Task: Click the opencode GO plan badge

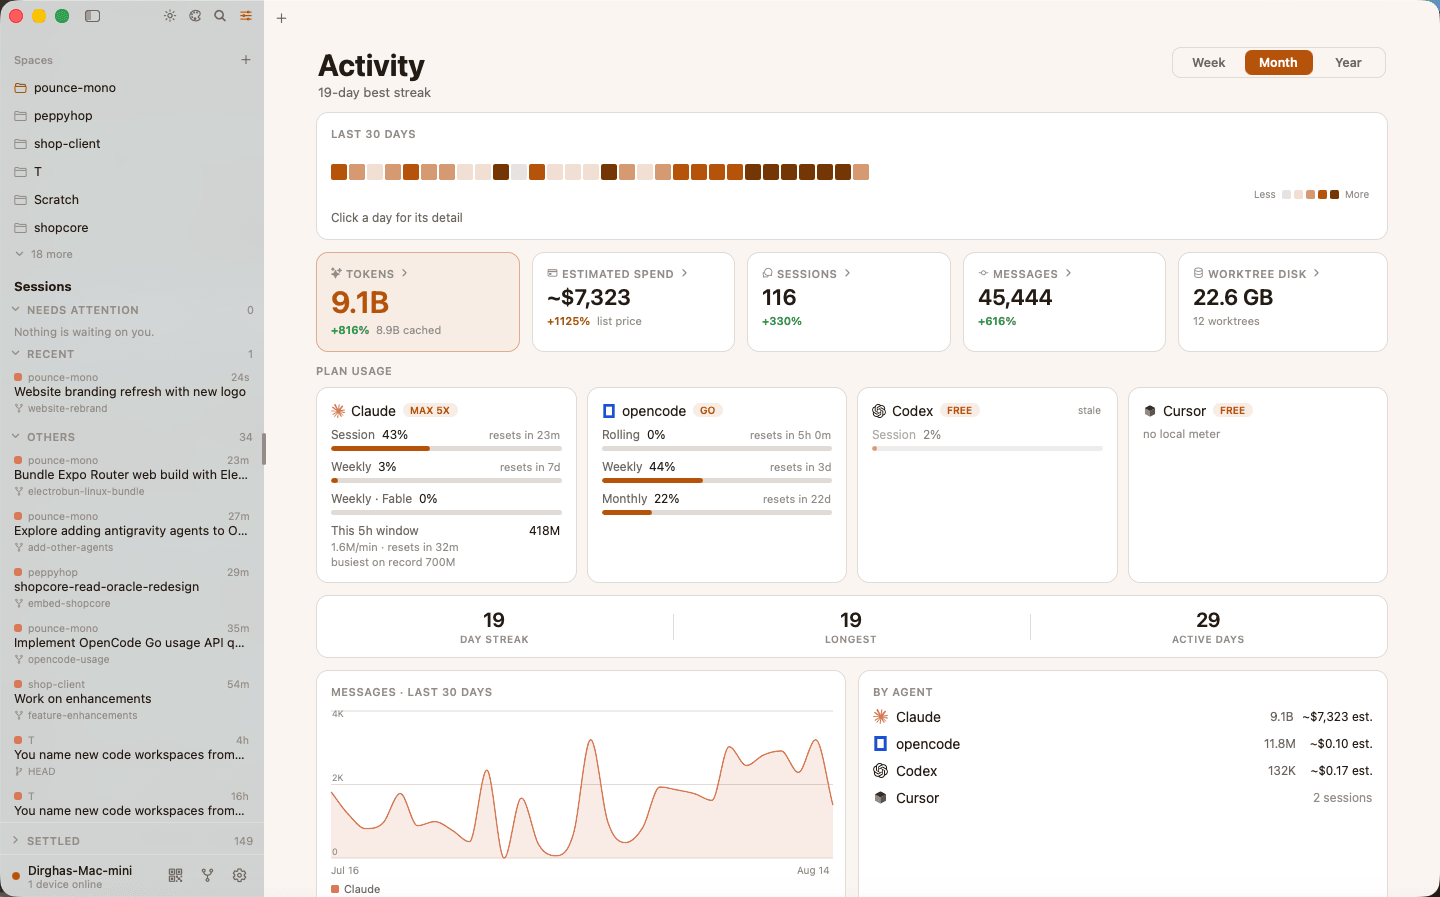Action: [x=707, y=411]
